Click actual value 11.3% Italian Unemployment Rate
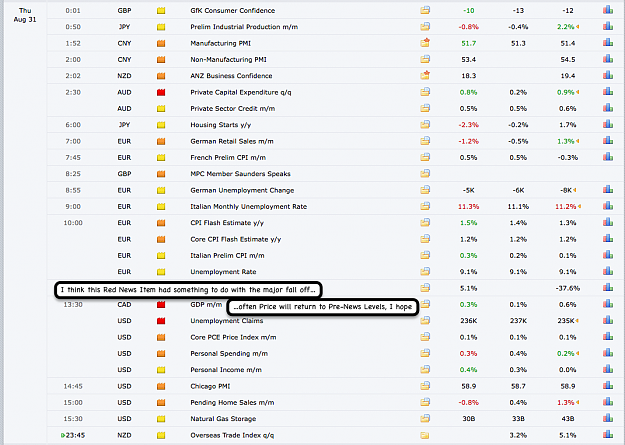 coord(469,207)
